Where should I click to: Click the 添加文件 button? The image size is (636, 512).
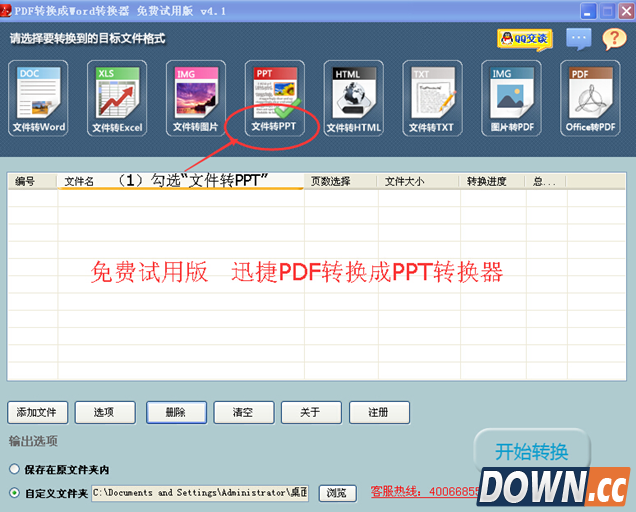click(37, 413)
